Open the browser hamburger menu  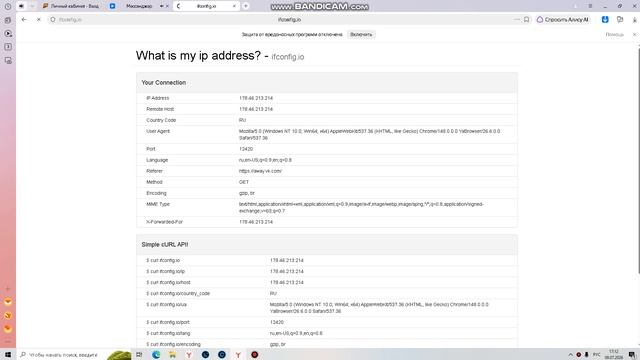[x=590, y=6]
